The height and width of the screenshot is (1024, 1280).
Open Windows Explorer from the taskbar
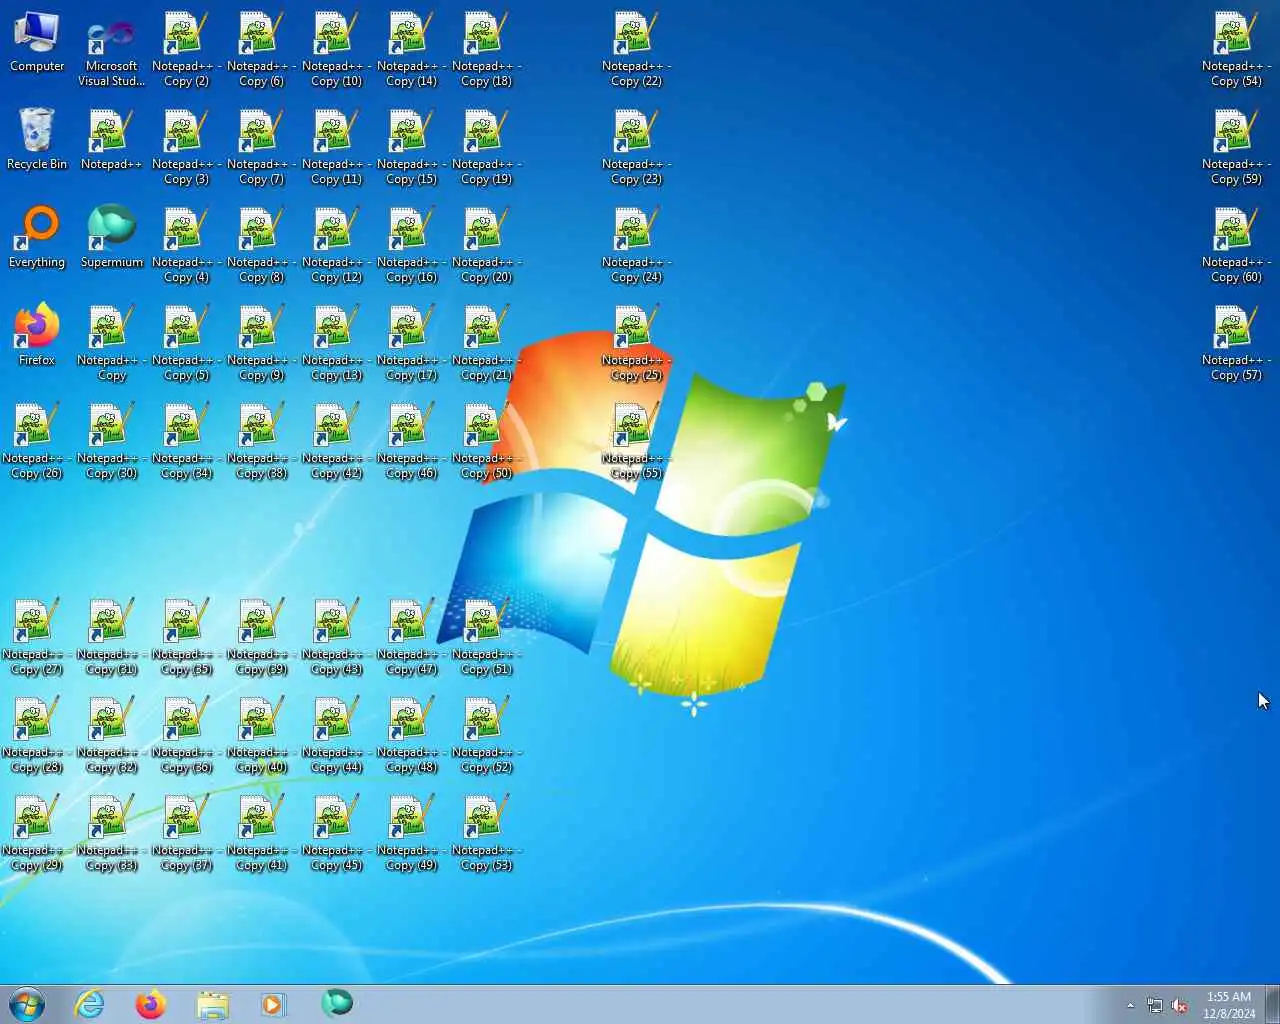pos(212,1004)
